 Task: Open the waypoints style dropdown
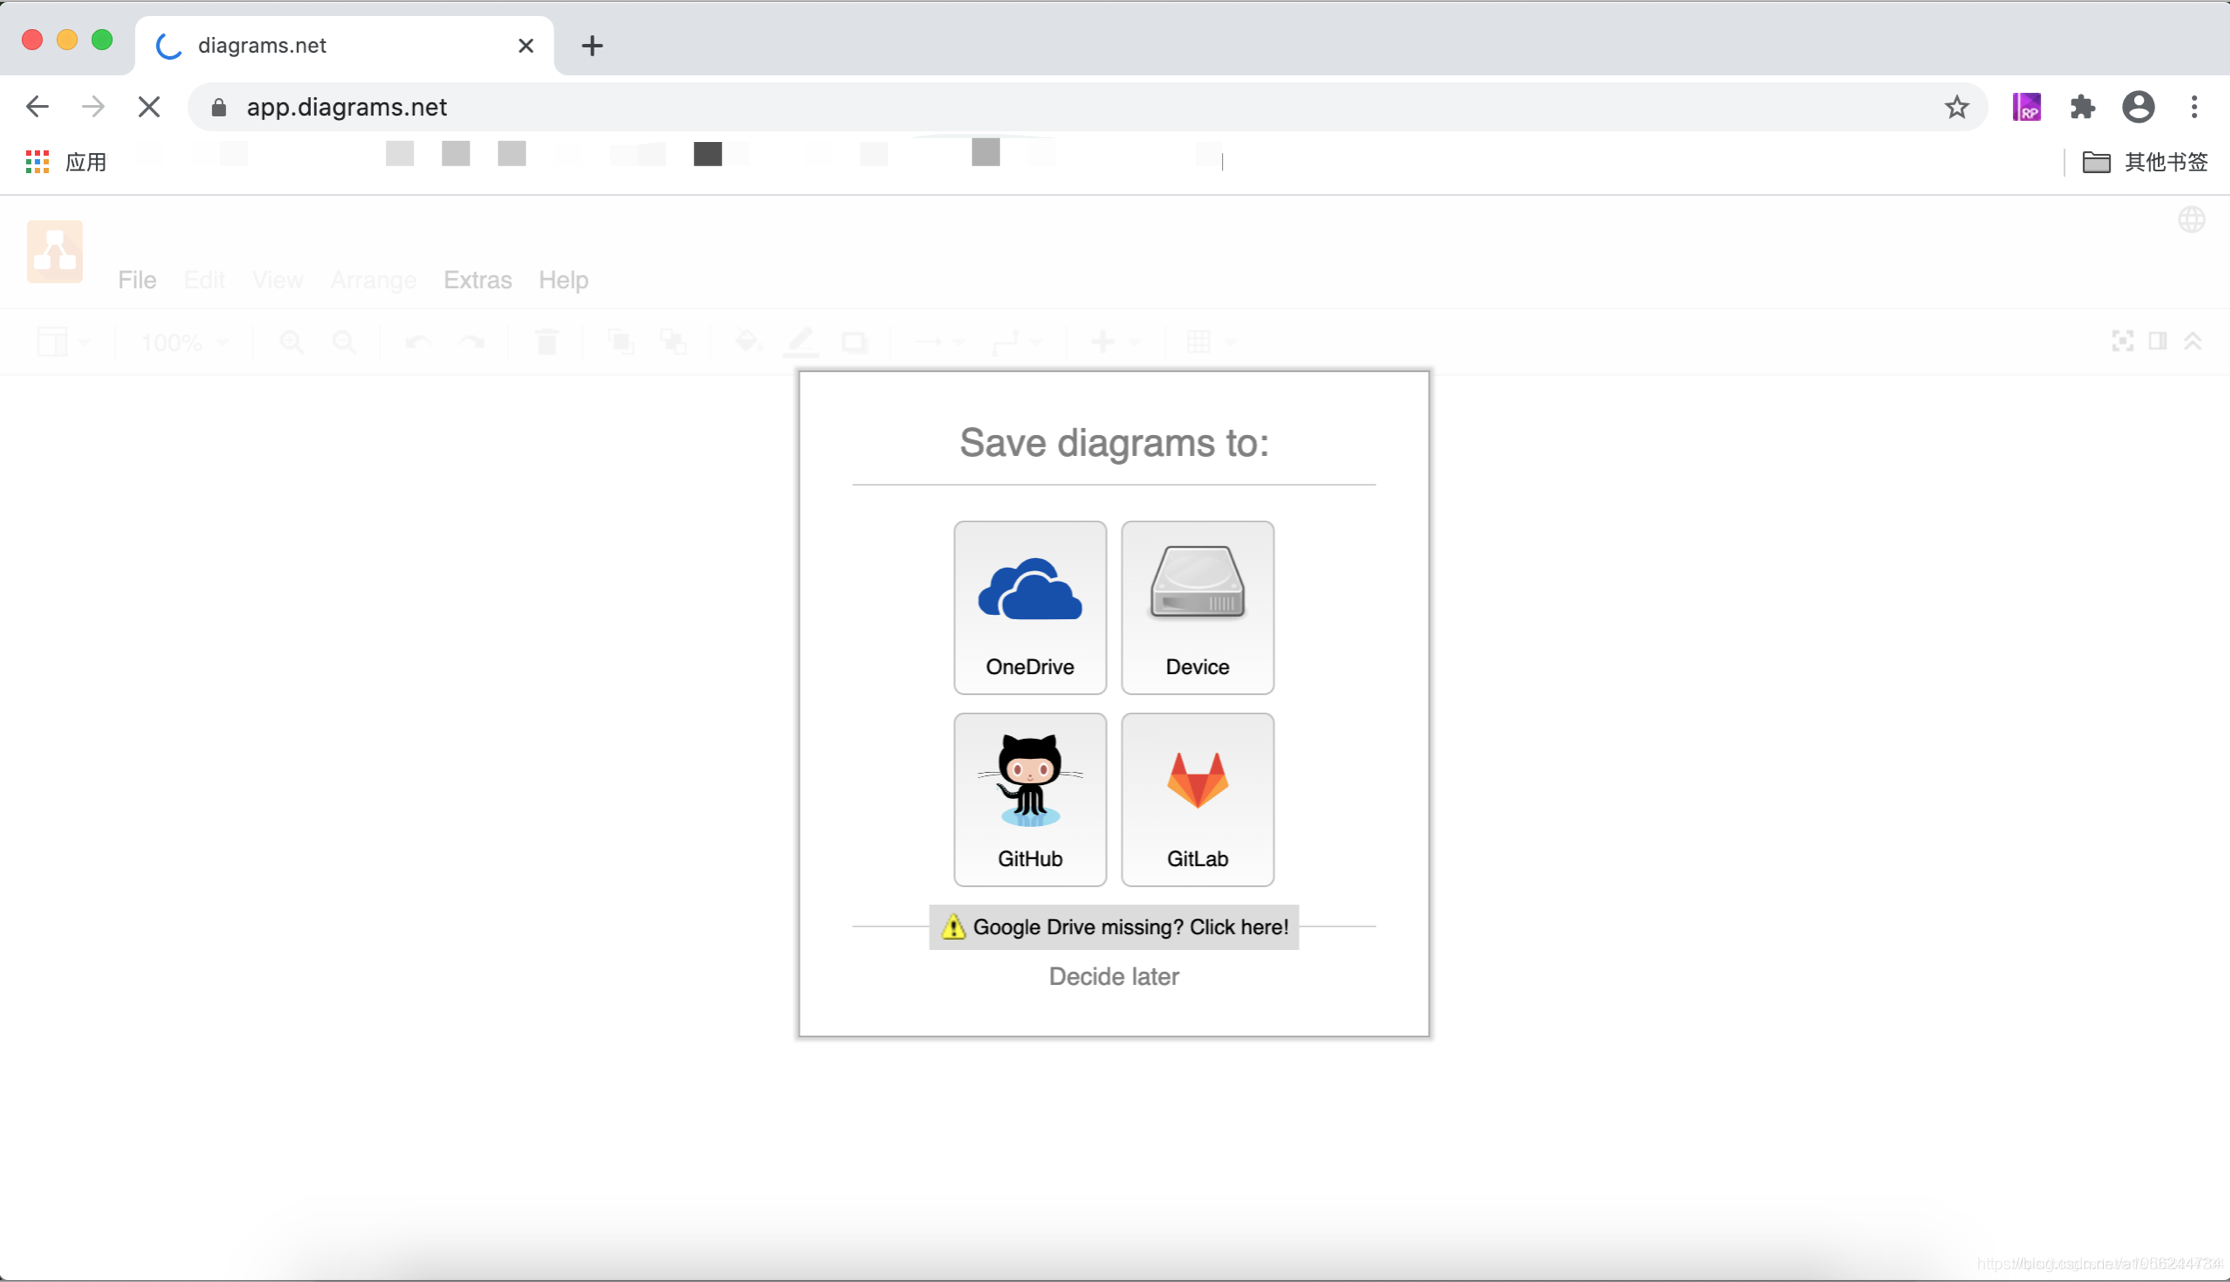click(1017, 342)
